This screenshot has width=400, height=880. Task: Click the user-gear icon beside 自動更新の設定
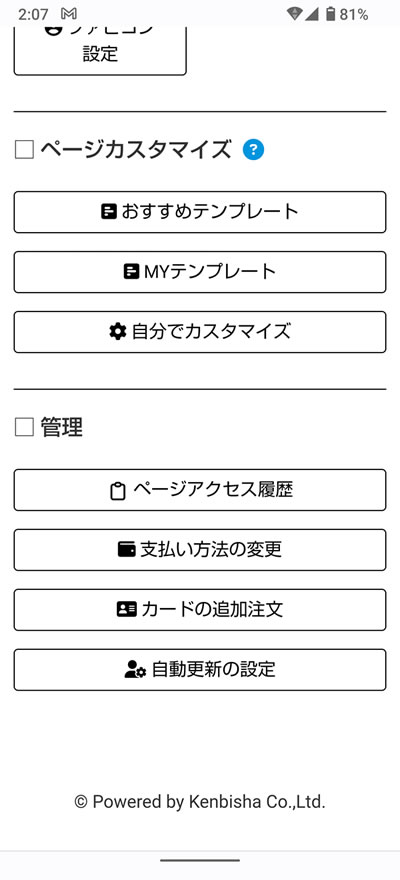tap(135, 670)
